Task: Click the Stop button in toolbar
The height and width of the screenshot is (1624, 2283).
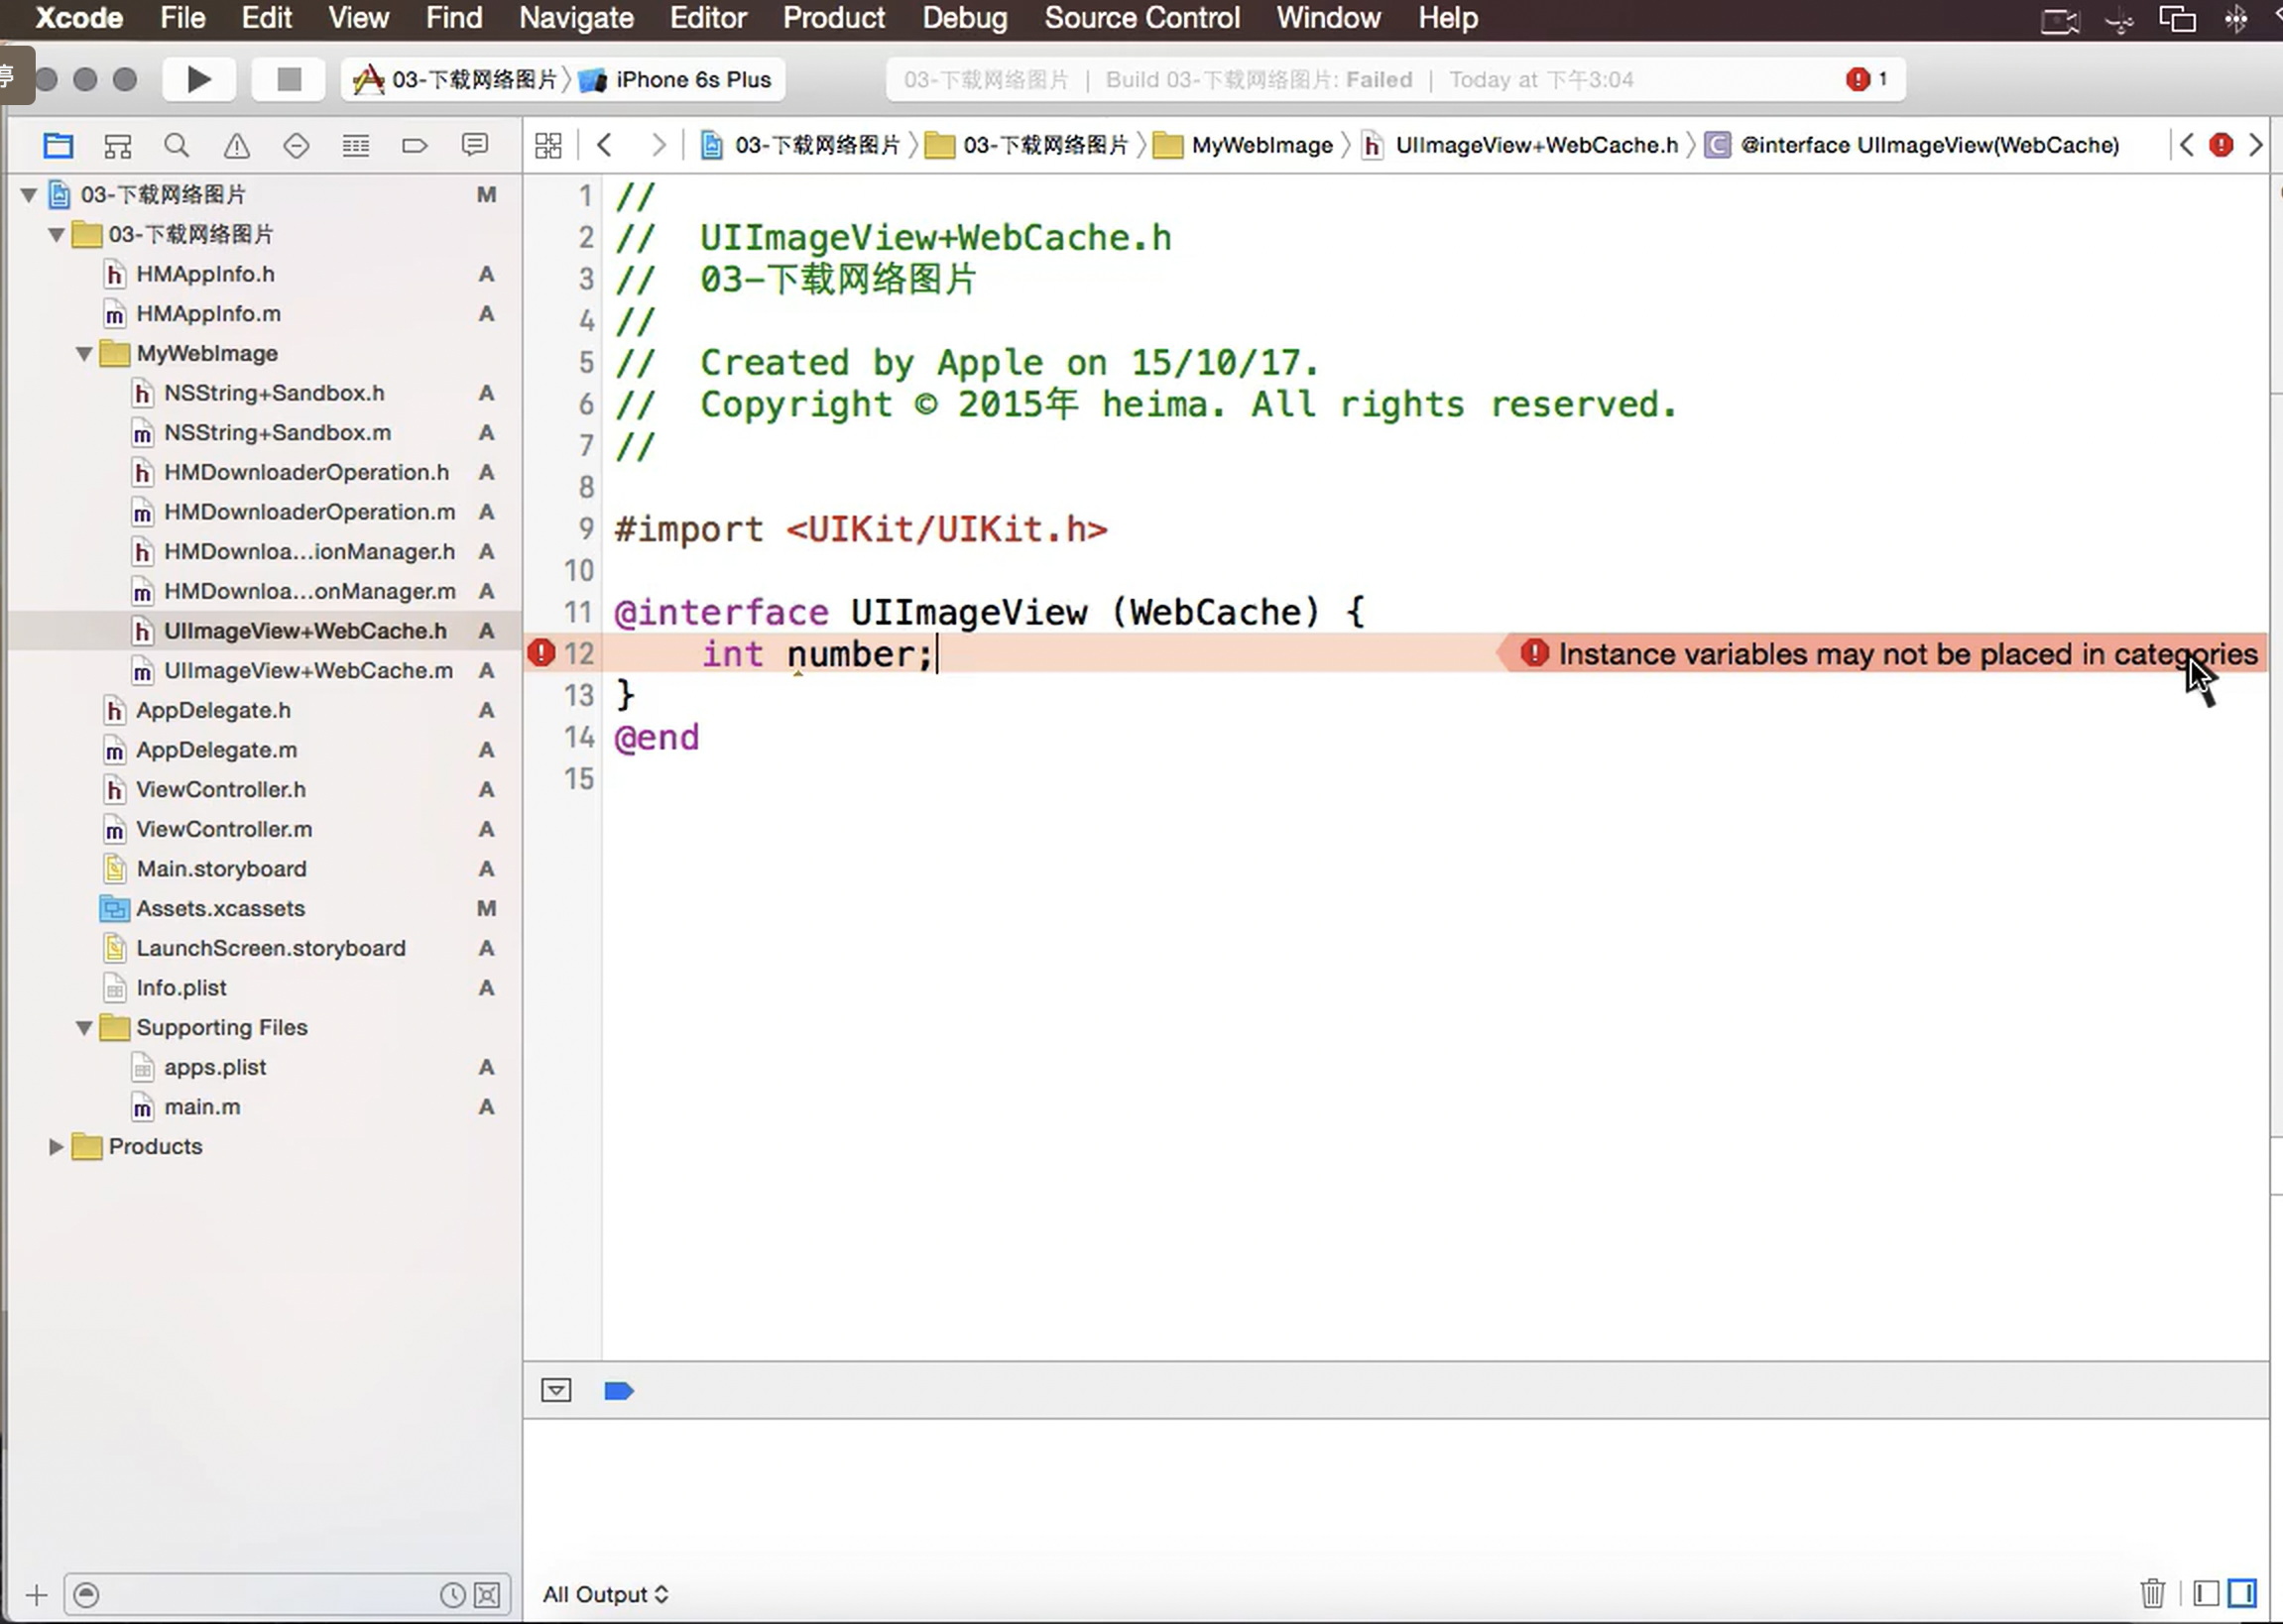Action: [289, 79]
